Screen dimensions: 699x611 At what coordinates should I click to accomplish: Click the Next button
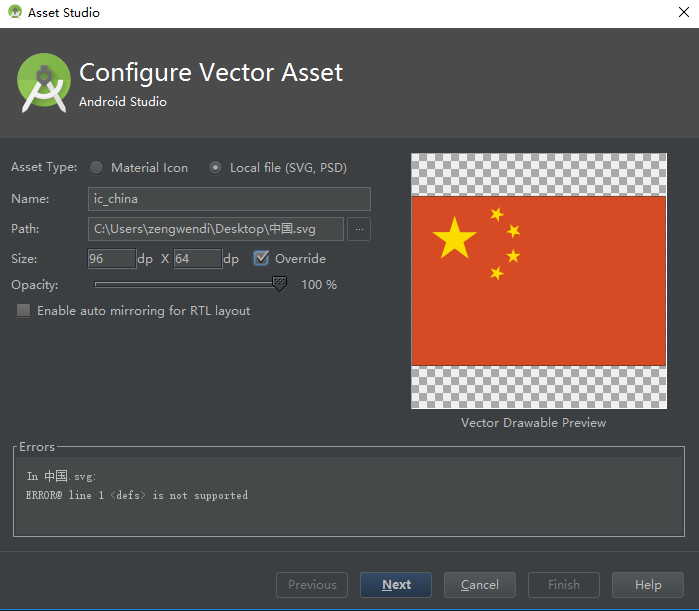396,585
